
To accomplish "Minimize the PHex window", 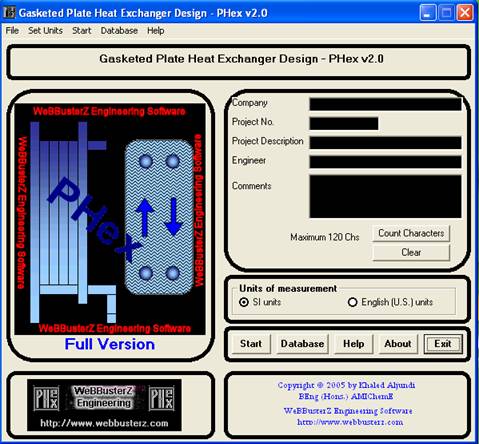I will coord(428,13).
